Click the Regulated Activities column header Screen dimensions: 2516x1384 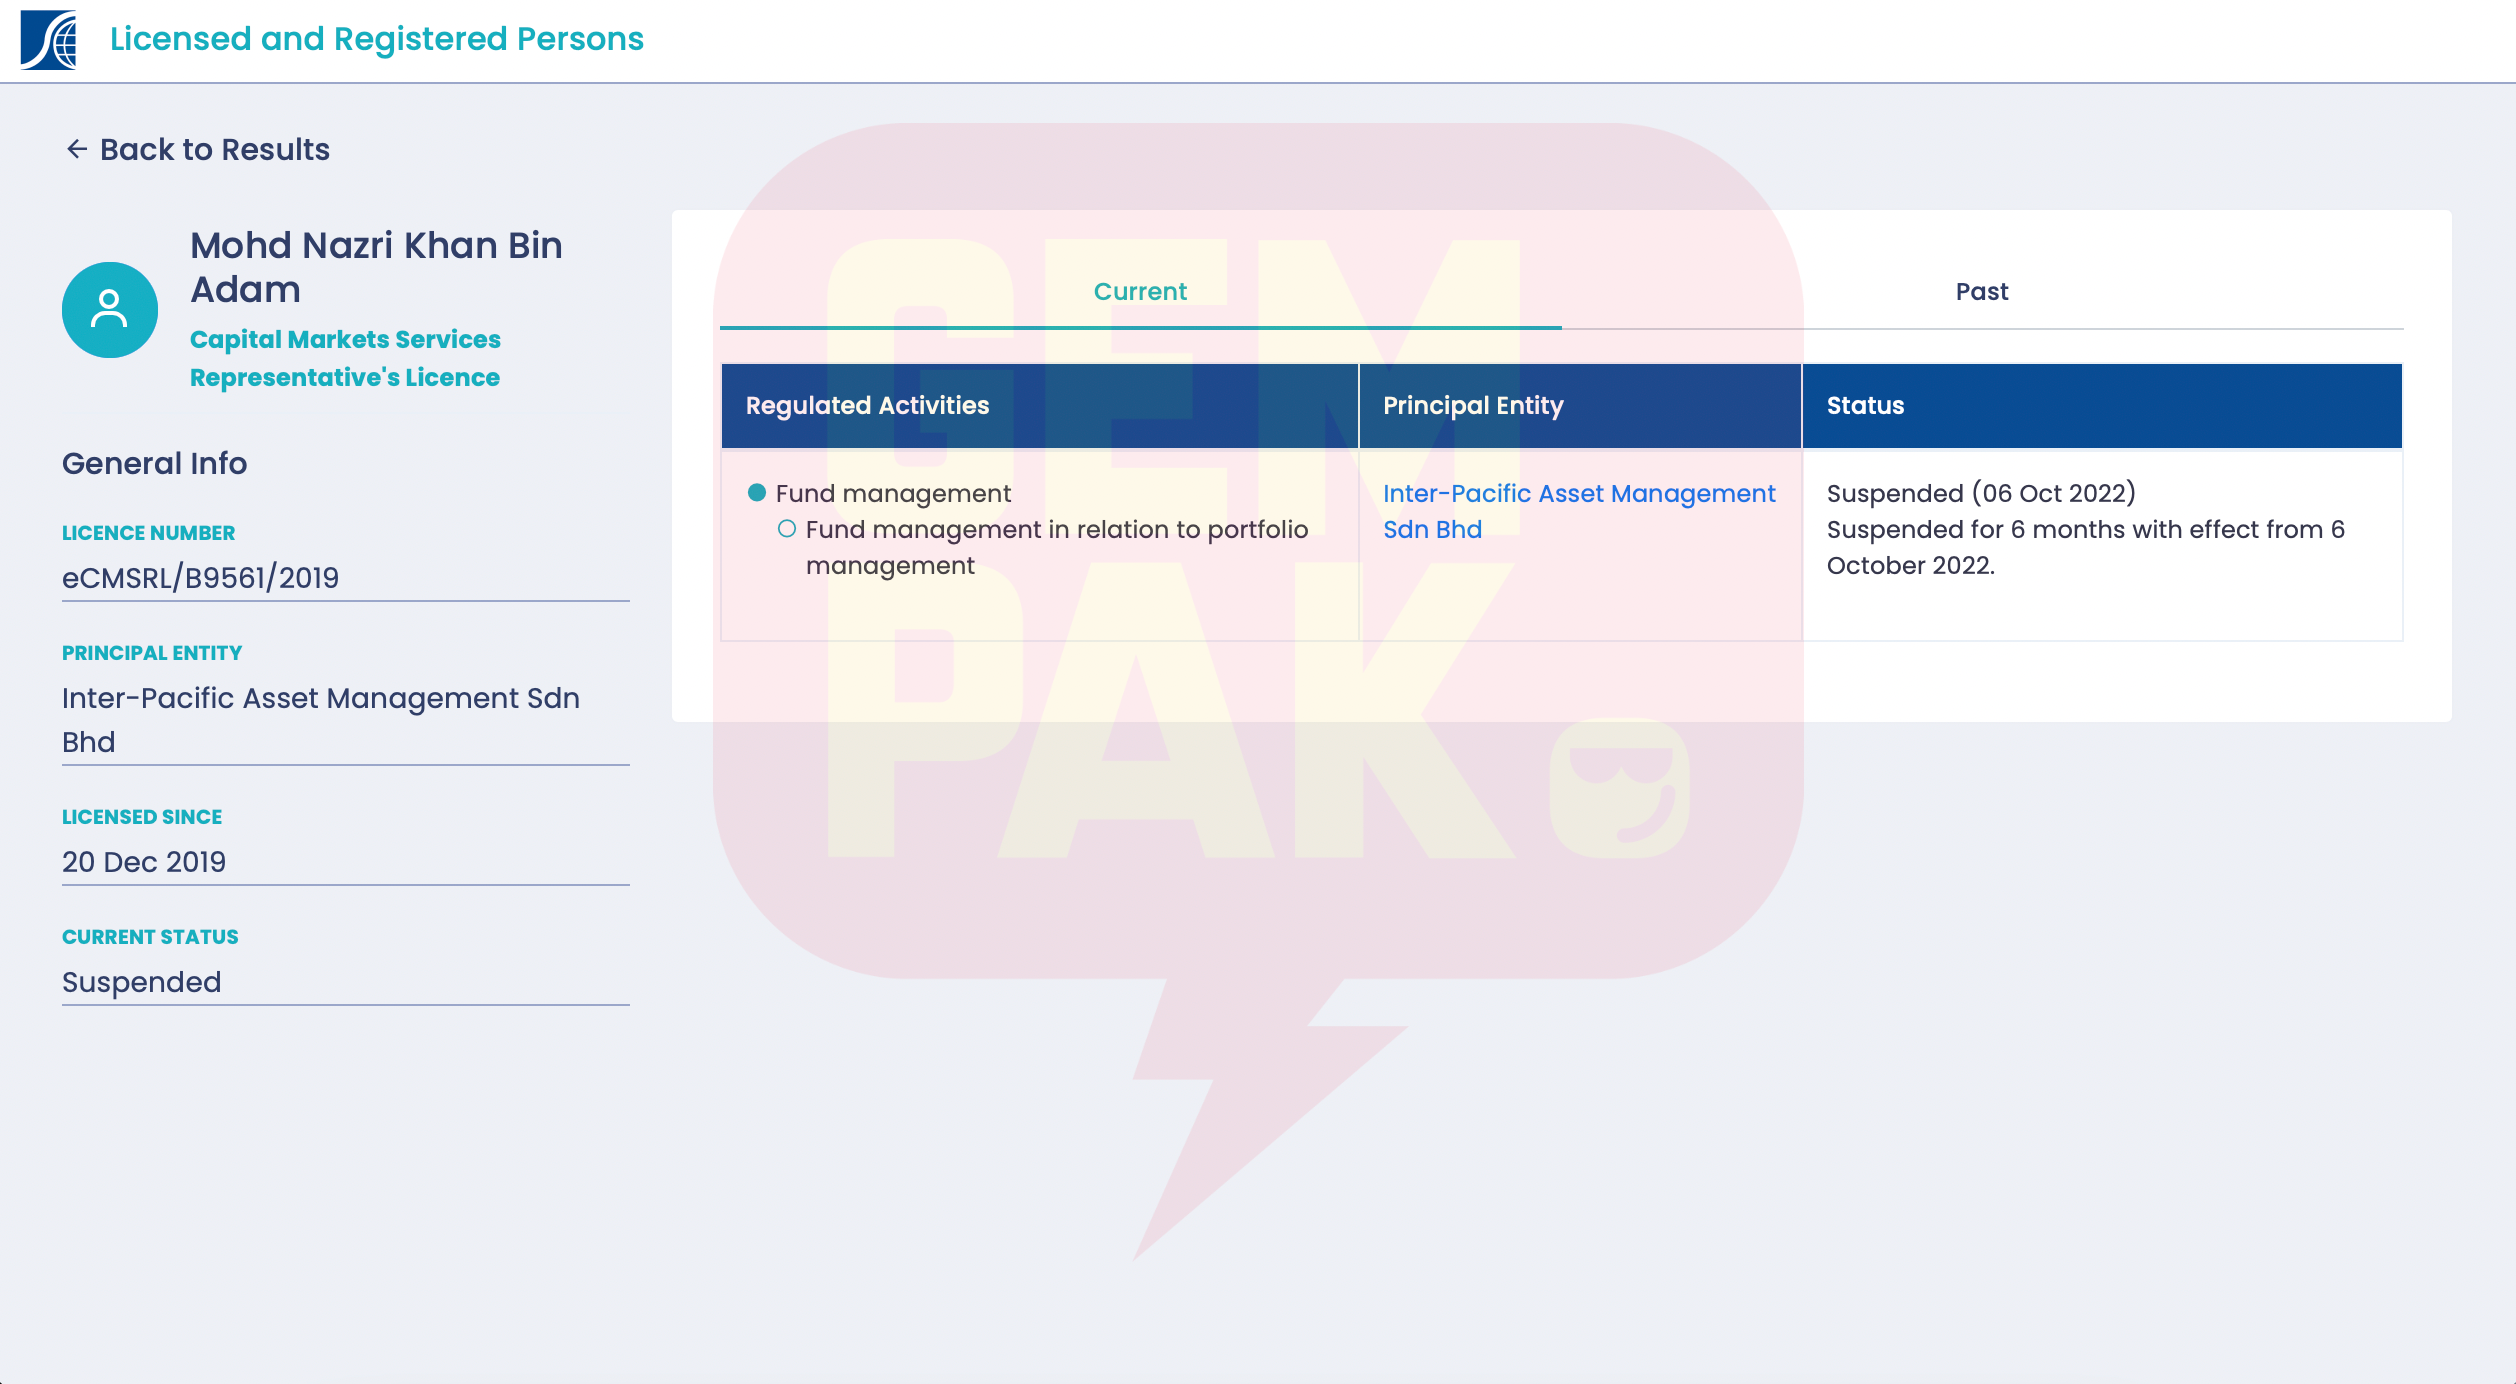[1040, 405]
